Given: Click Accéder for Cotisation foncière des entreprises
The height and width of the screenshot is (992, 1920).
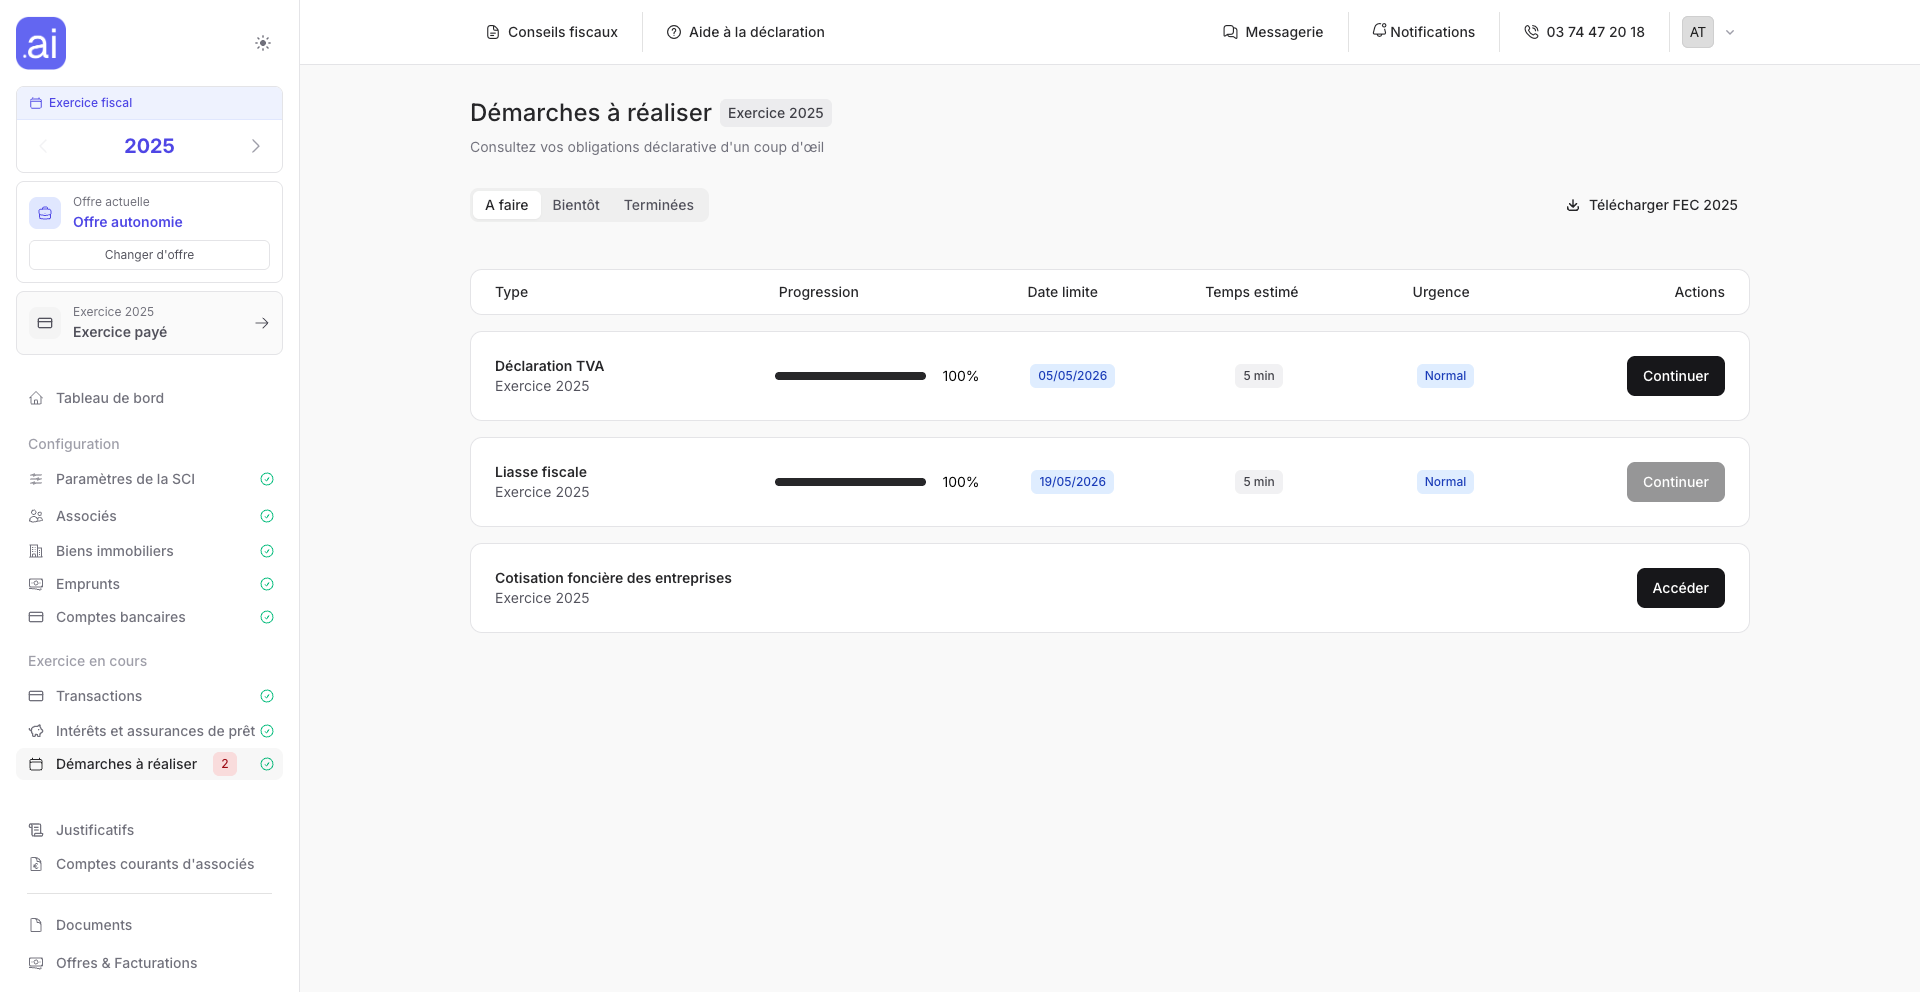Looking at the screenshot, I should pyautogui.click(x=1680, y=588).
